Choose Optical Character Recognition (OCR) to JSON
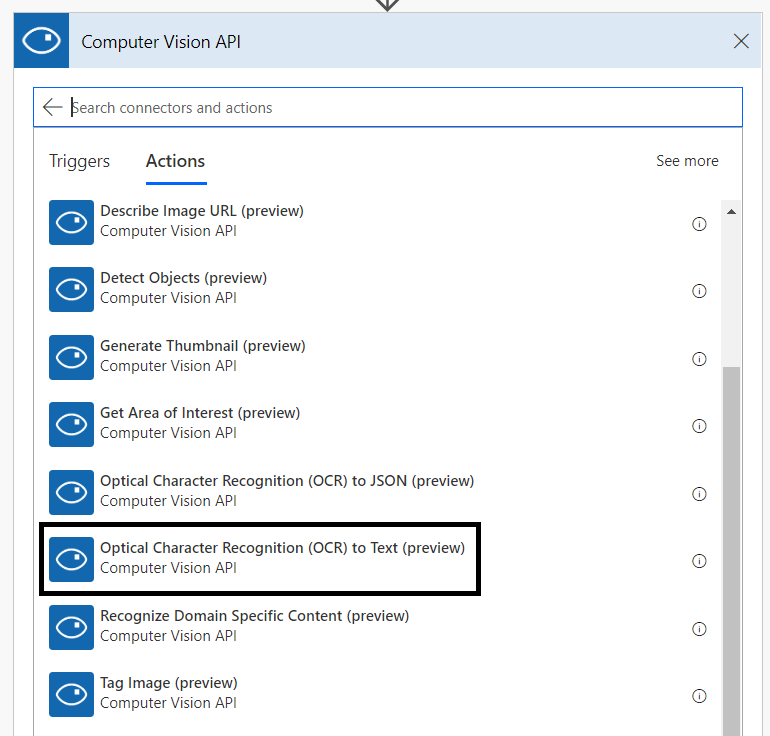 pyautogui.click(x=287, y=491)
